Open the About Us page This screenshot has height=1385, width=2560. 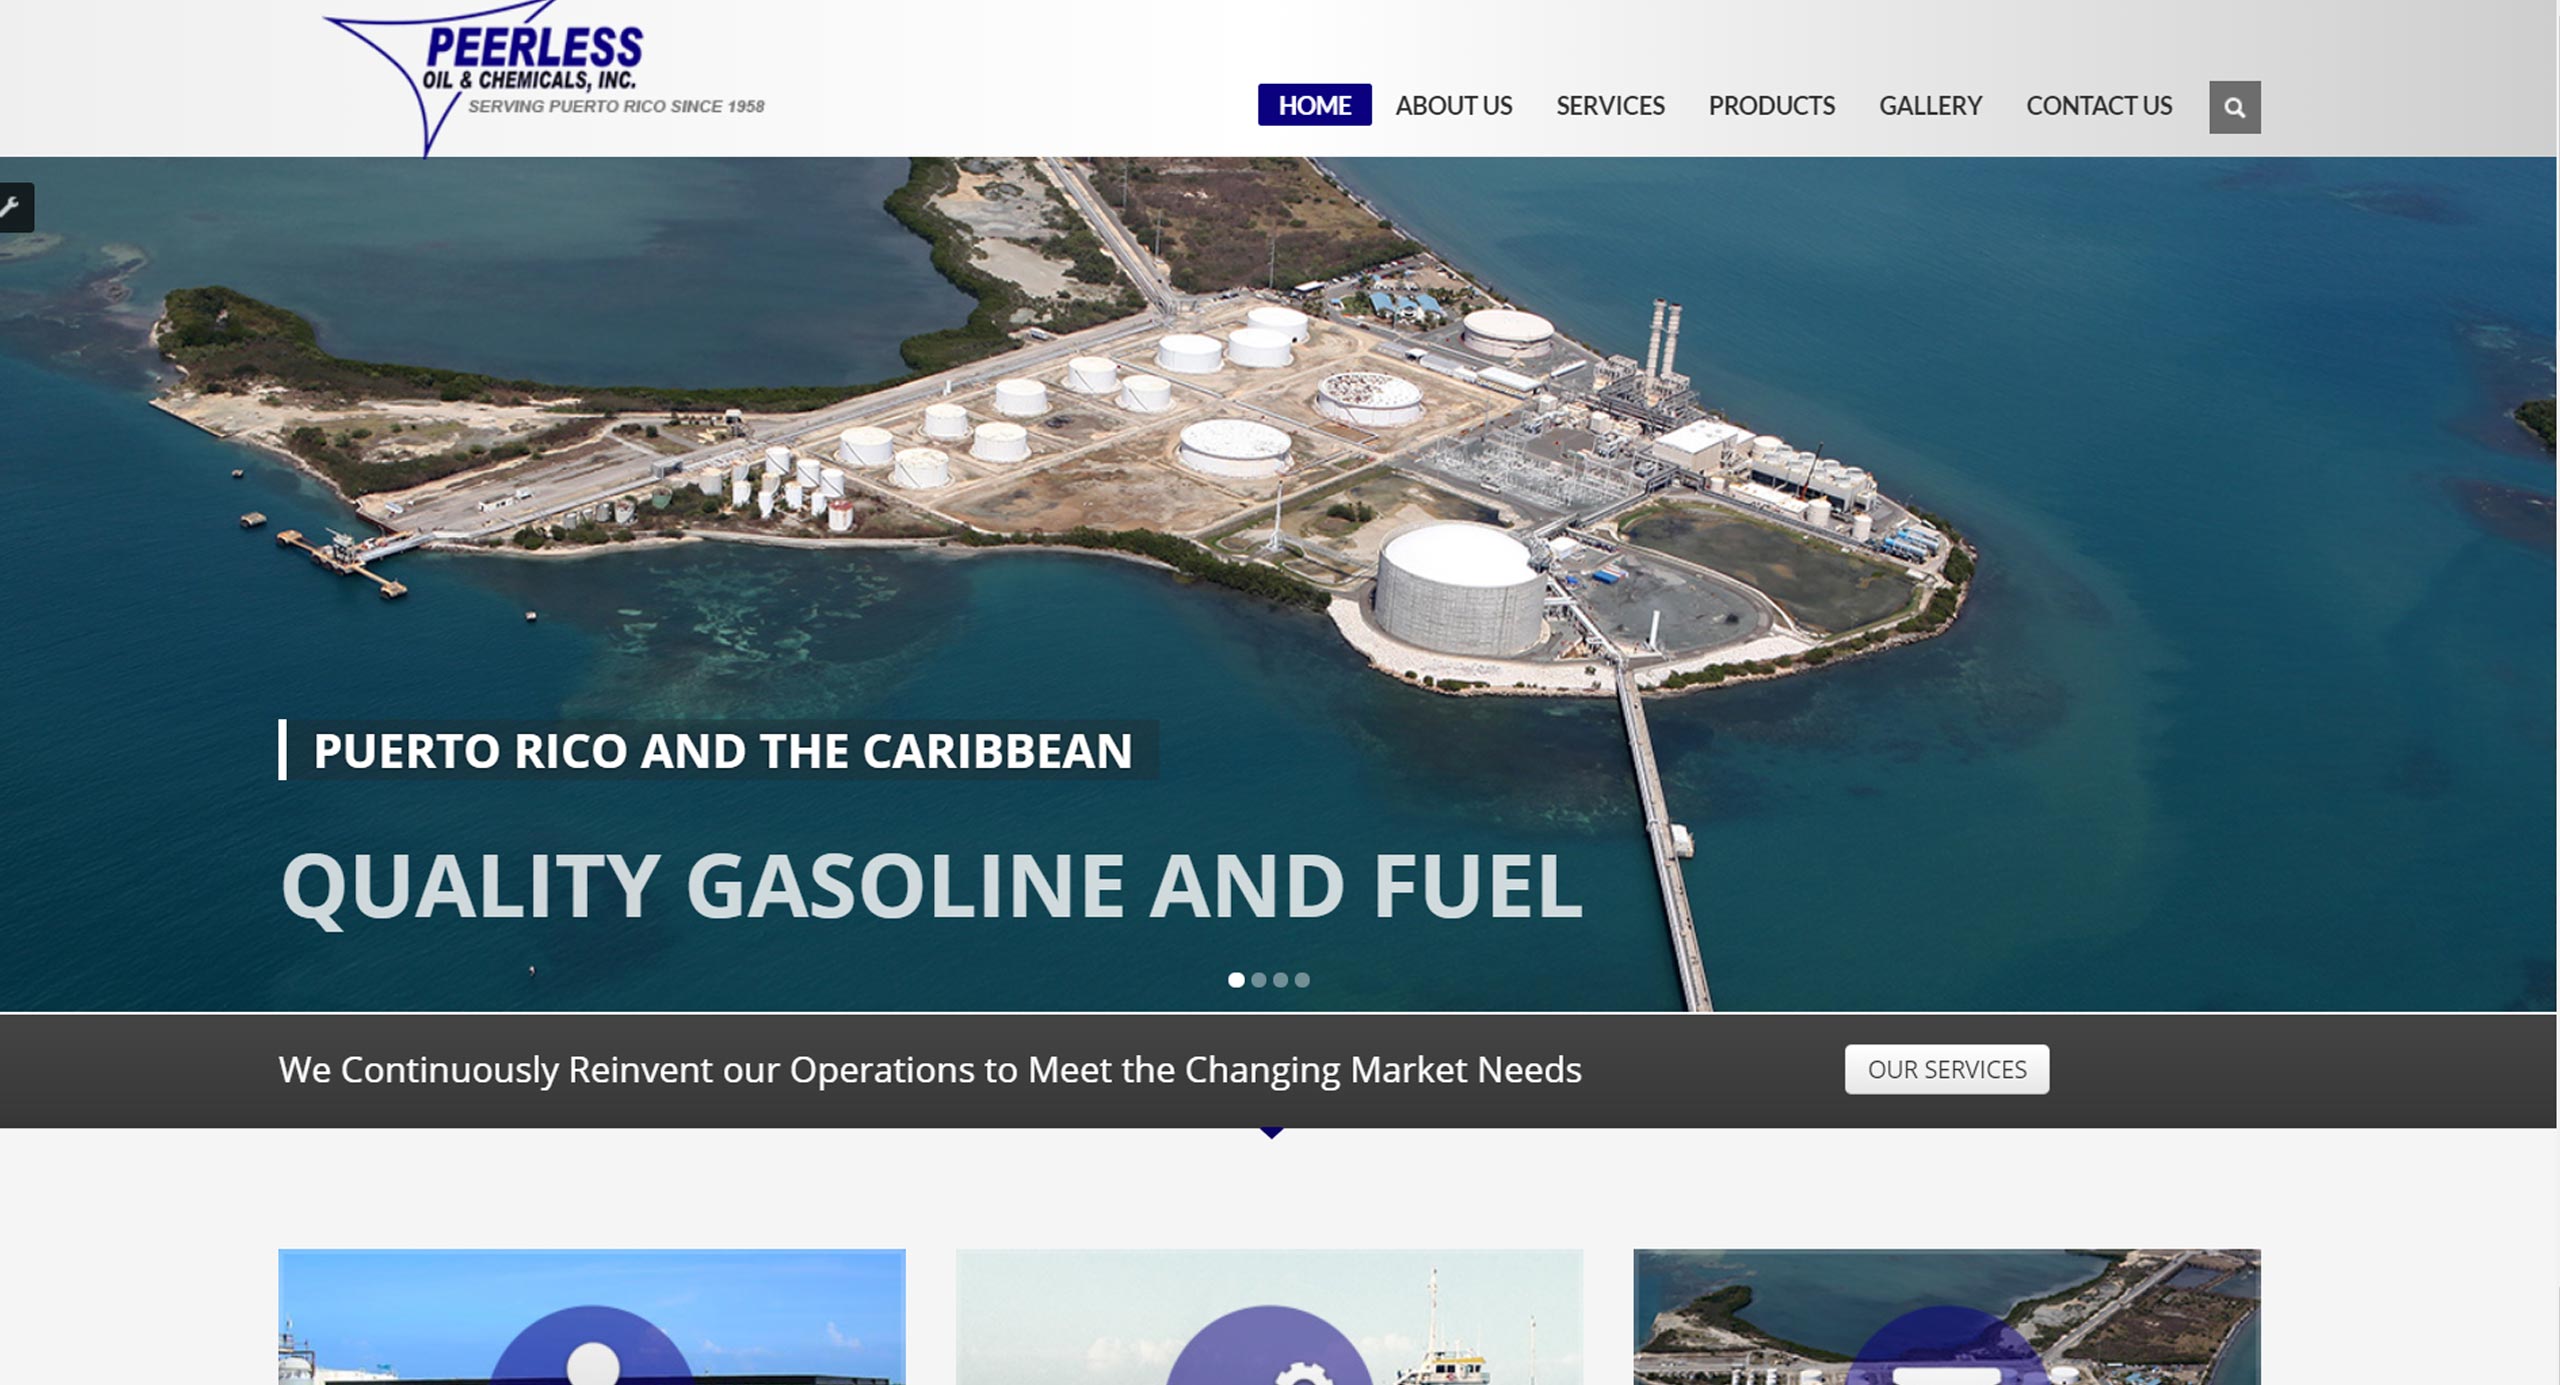pos(1453,105)
